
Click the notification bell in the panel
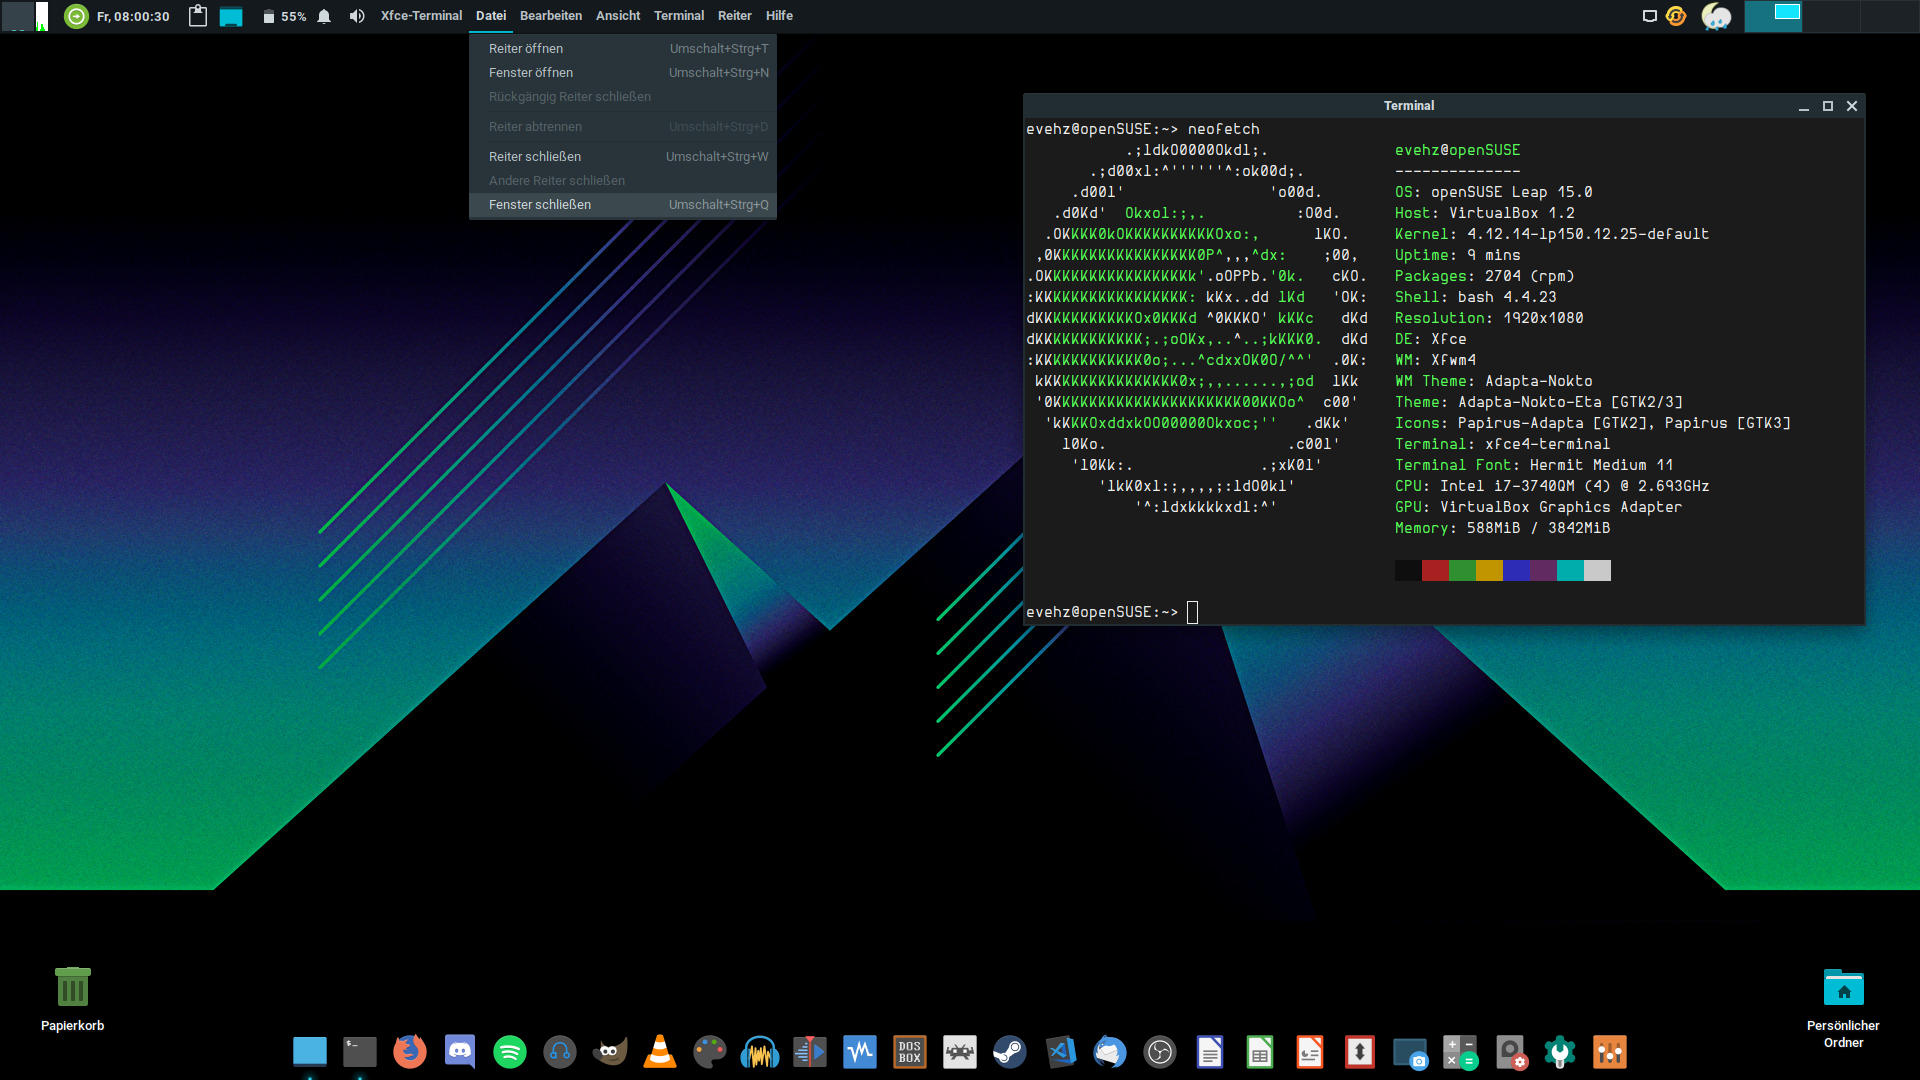click(x=324, y=16)
